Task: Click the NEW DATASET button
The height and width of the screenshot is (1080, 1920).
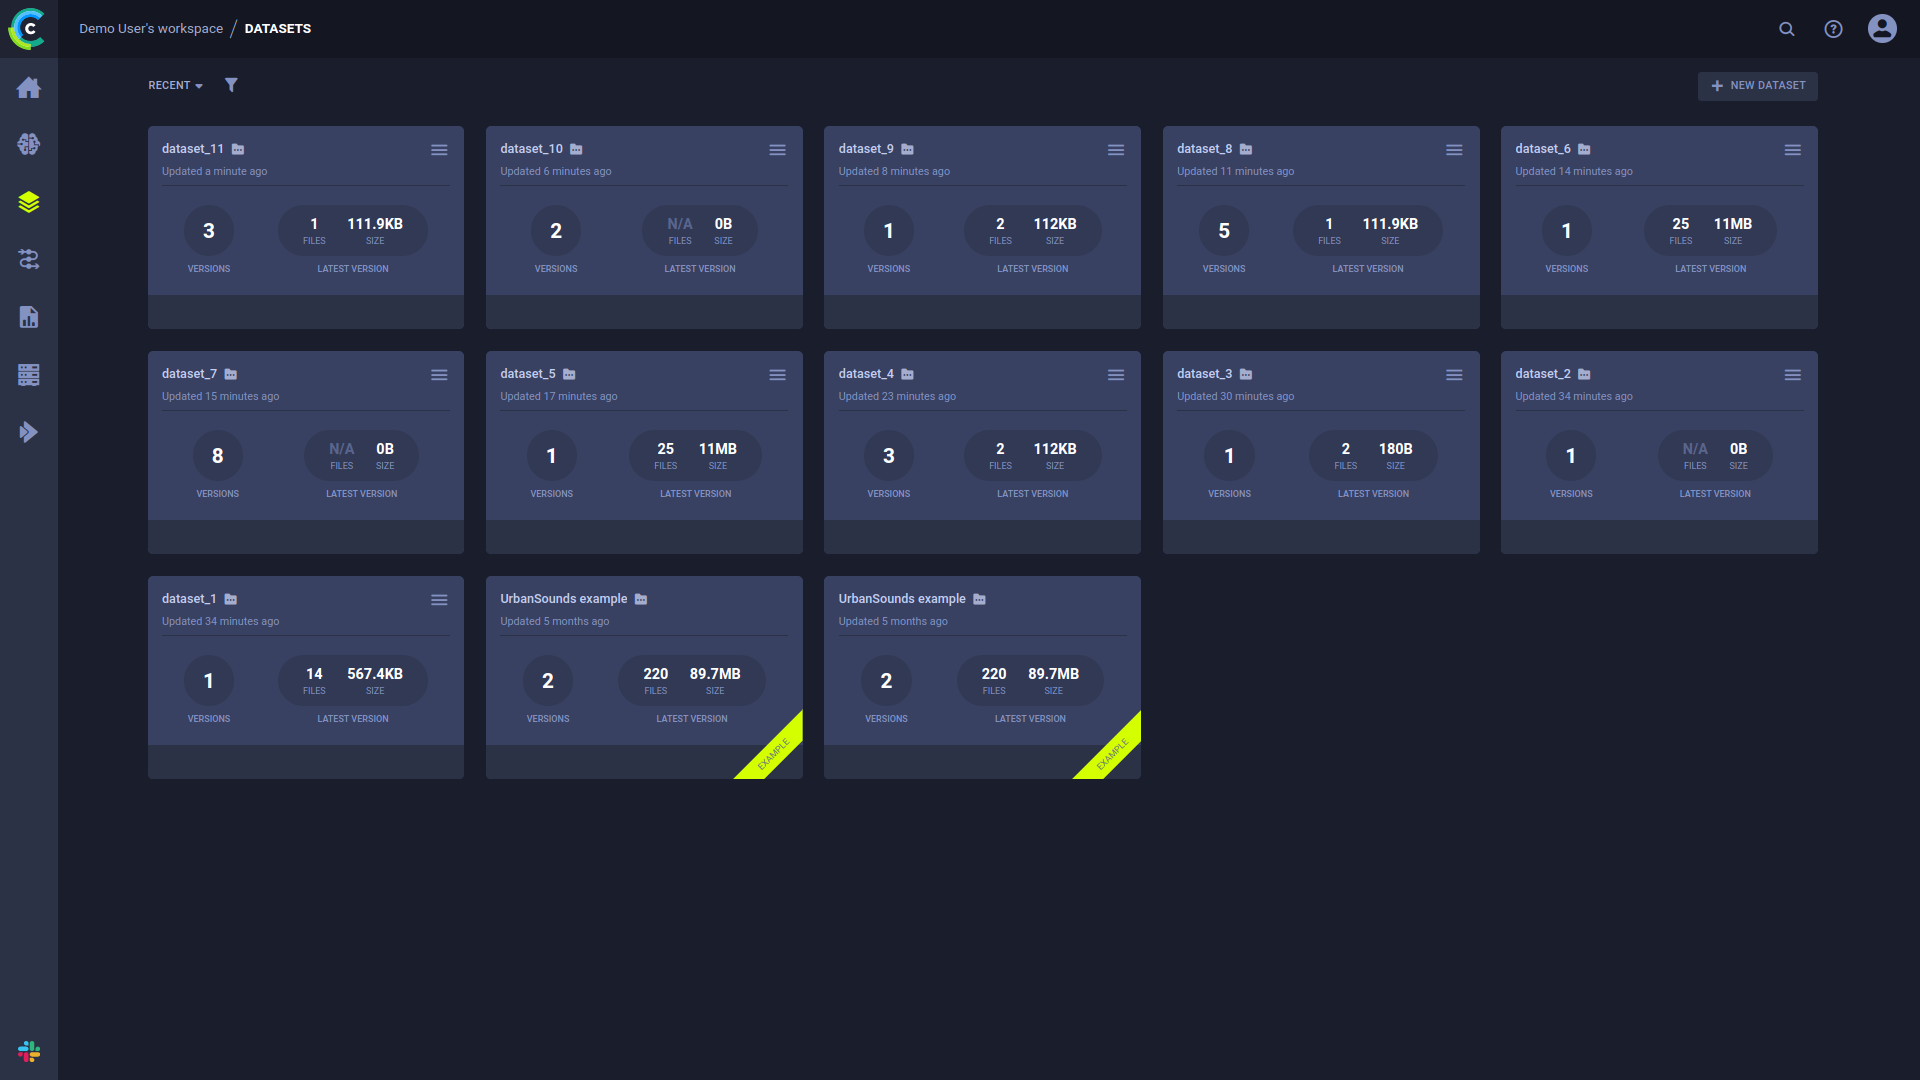Action: click(x=1758, y=84)
